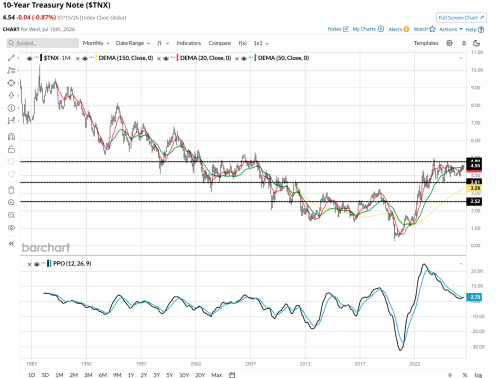Toggle log scale on the price axis
500x378 pixels.
[478, 375]
